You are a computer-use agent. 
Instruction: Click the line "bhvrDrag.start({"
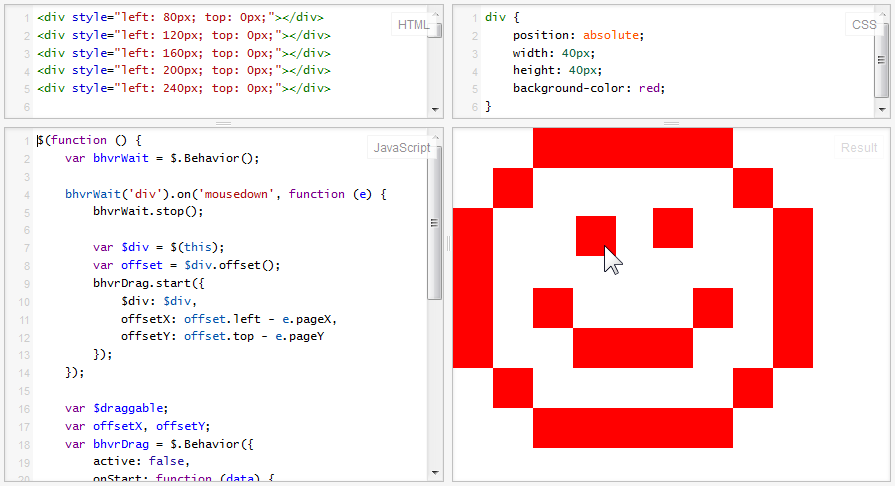(148, 283)
